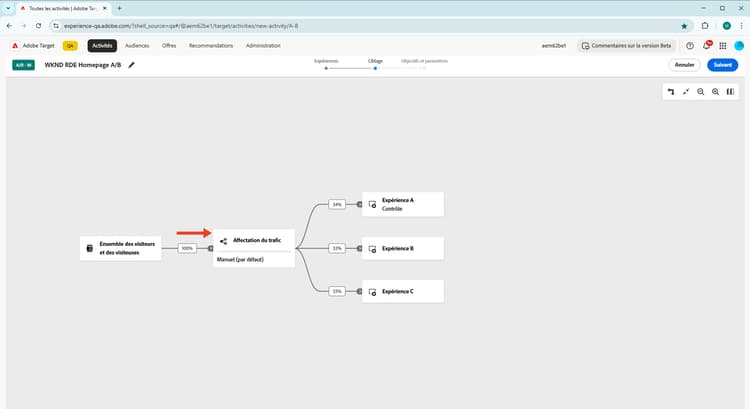
Task: Click the magnifier icon left of the minimap toggle
Action: pos(715,92)
